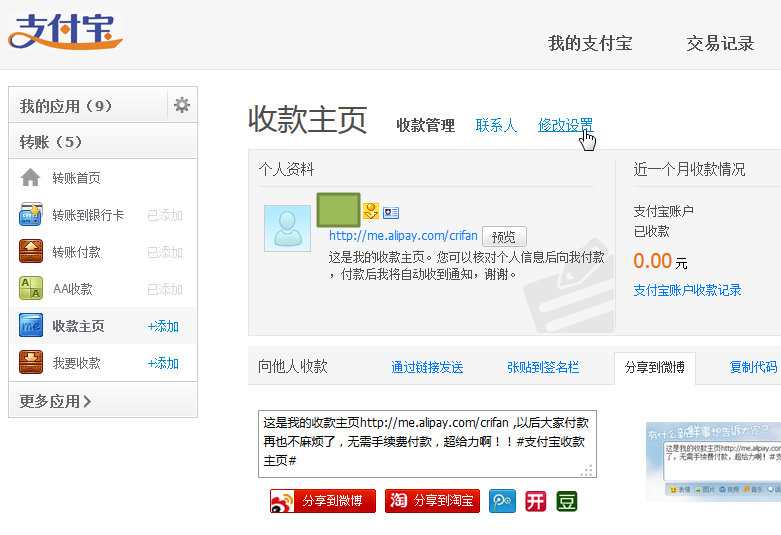Image resolution: width=781 pixels, height=535 pixels.
Task: Open 转账到银行卡 in the sidebar
Action: [x=88, y=215]
